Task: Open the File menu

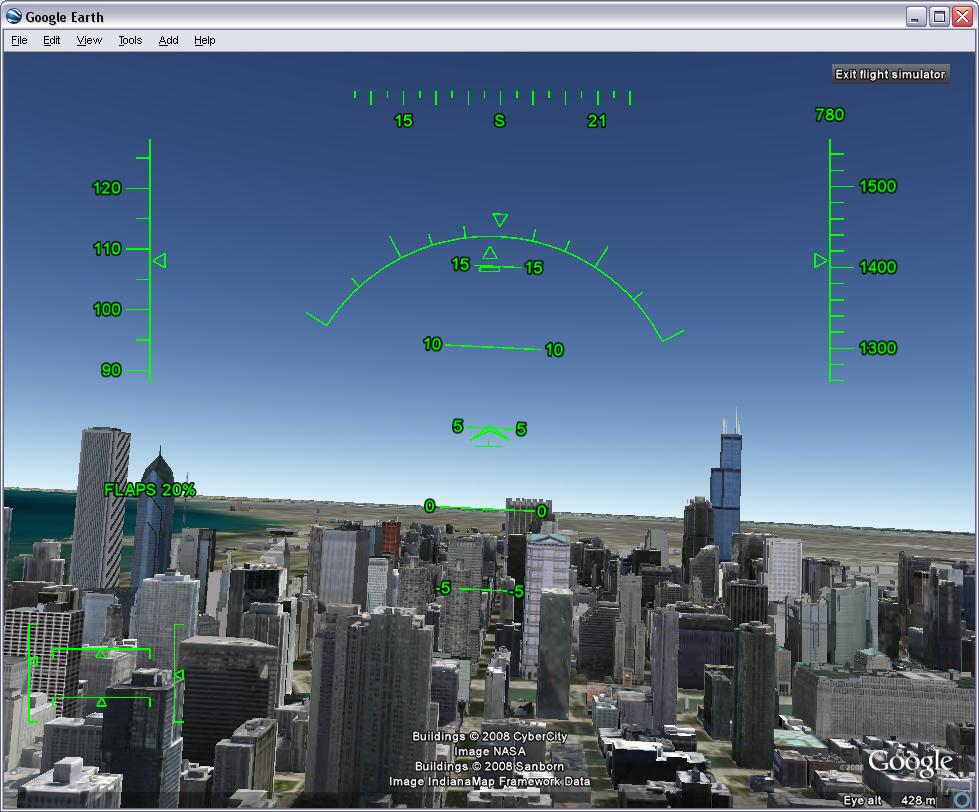Action: coord(19,41)
